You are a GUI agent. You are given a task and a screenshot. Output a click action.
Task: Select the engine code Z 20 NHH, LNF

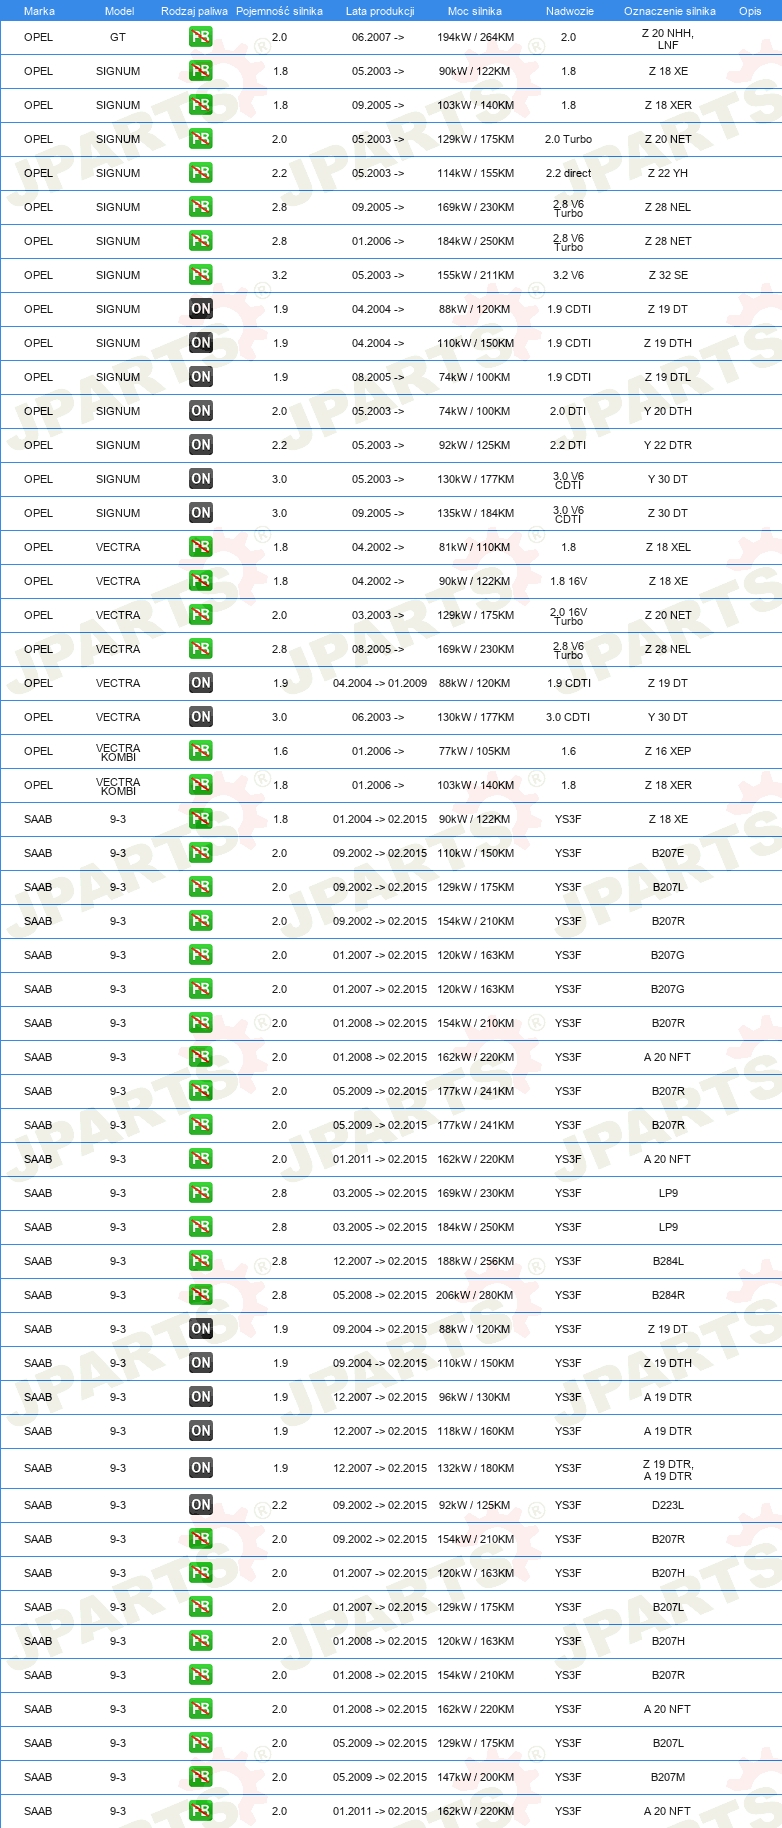[x=668, y=39]
